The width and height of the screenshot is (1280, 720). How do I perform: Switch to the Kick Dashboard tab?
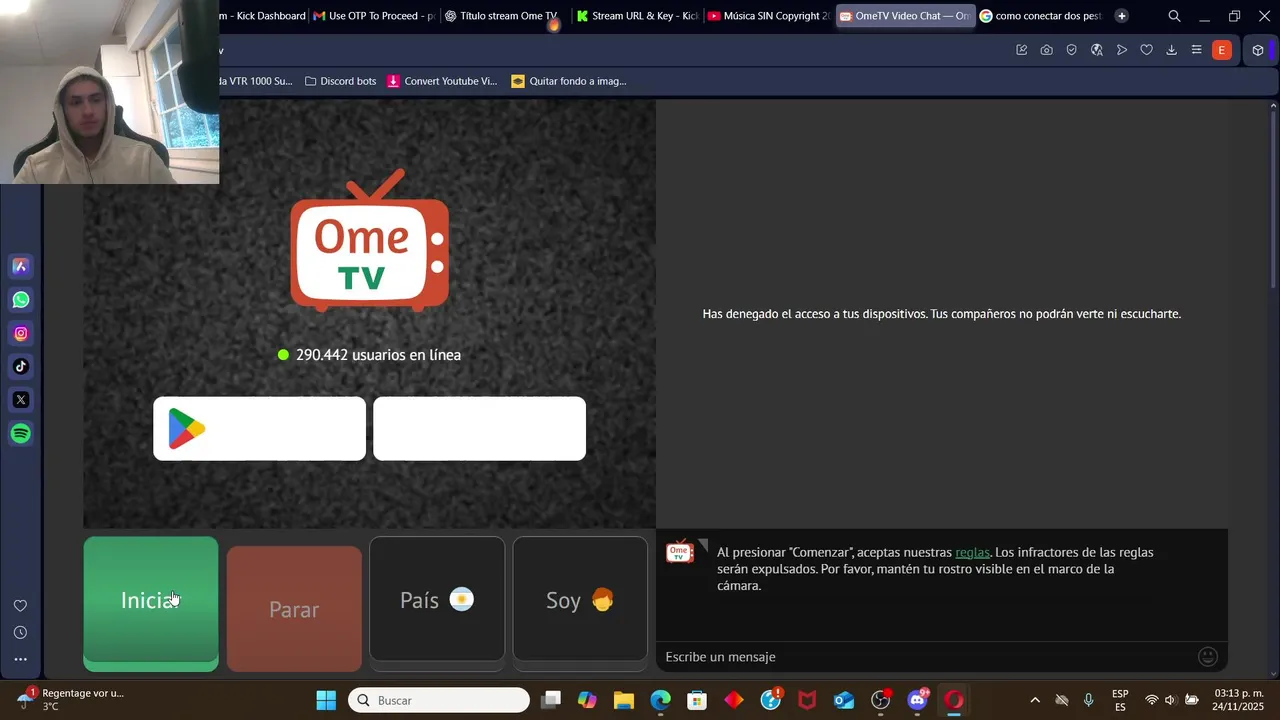(264, 16)
